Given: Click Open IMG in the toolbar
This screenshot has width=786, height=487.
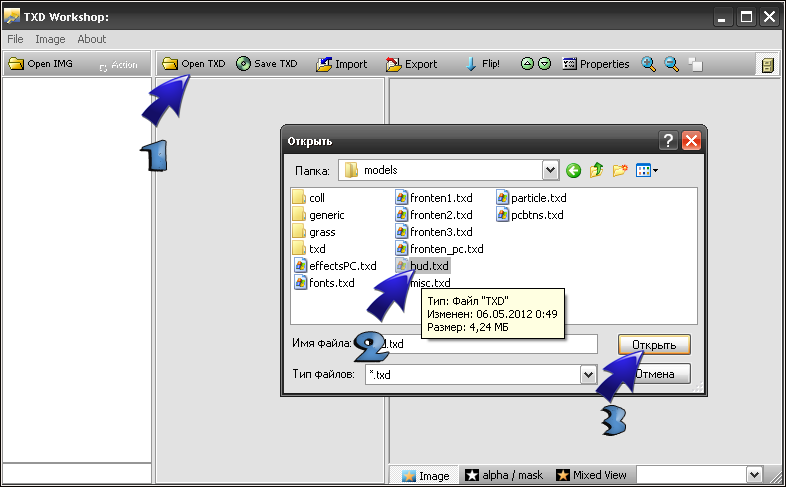Looking at the screenshot, I should pyautogui.click(x=41, y=64).
